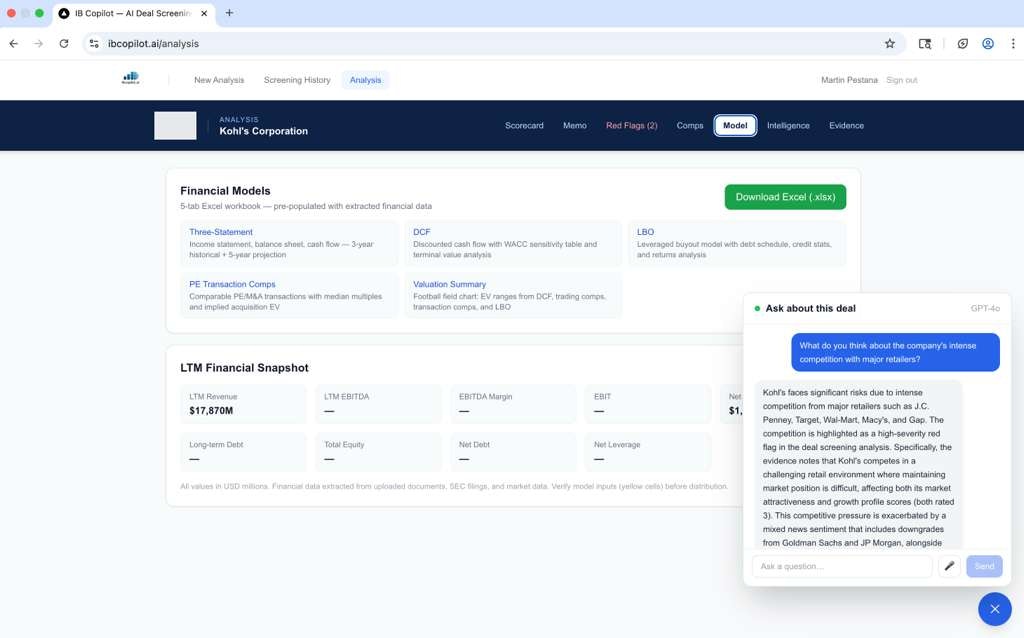Switch to the Scorecard tab
Viewport: 1024px width, 638px height.
(x=524, y=125)
